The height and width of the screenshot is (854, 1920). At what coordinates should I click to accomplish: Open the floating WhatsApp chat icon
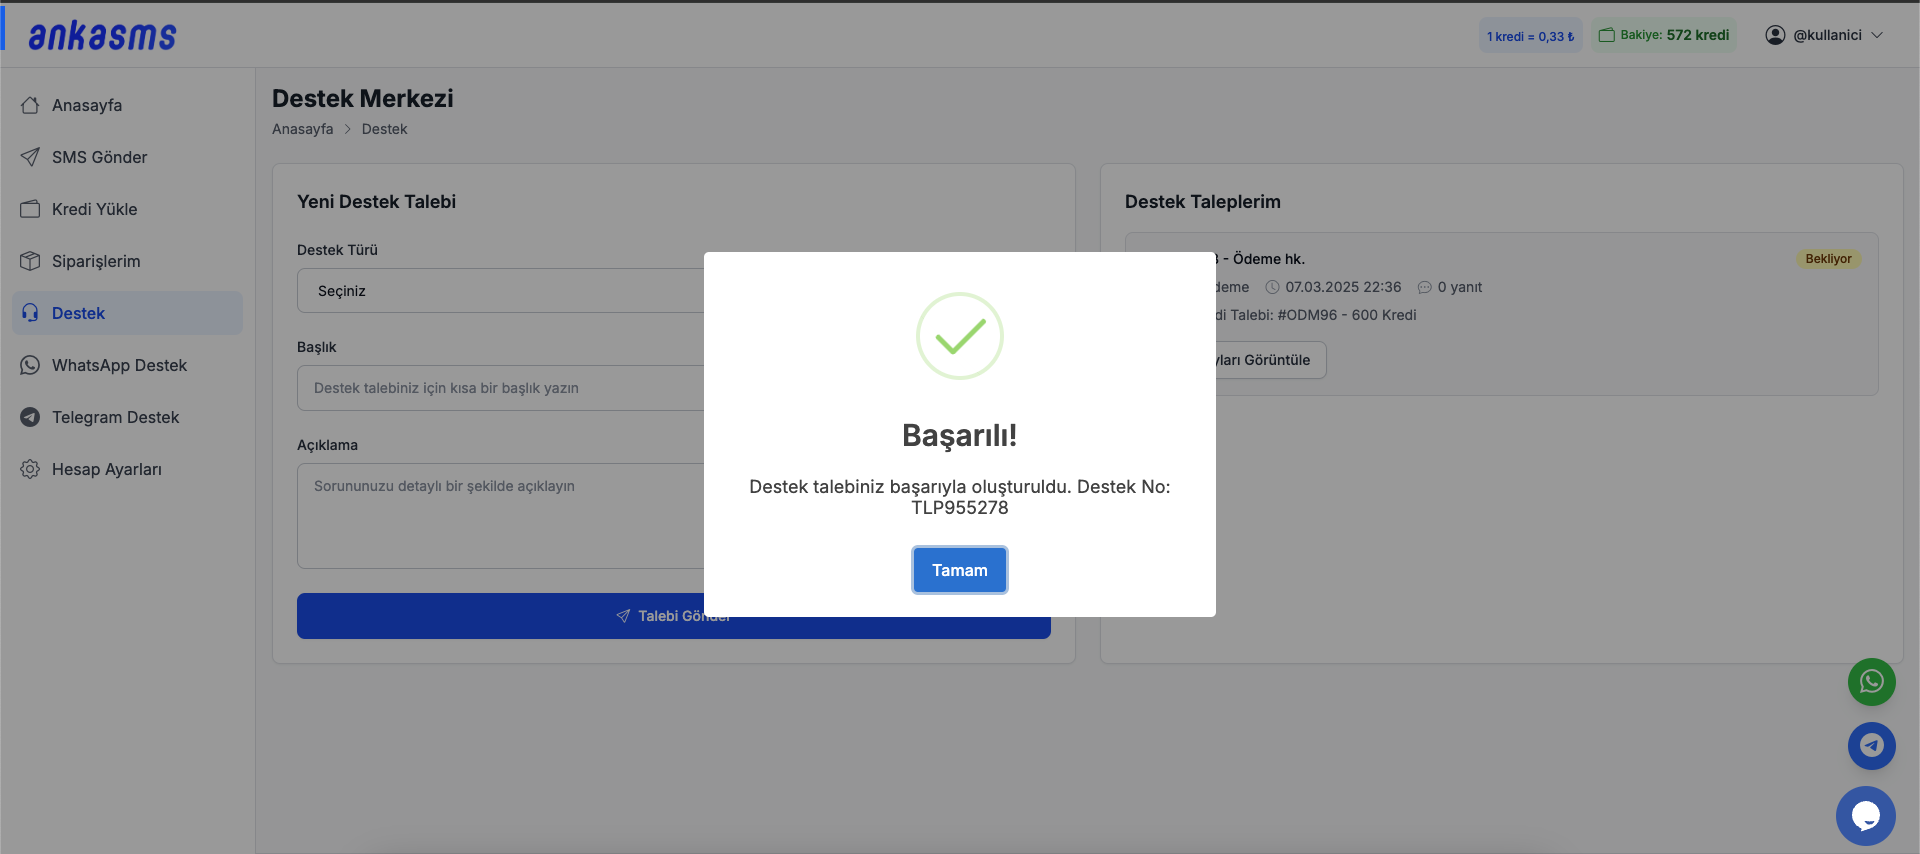(1871, 682)
